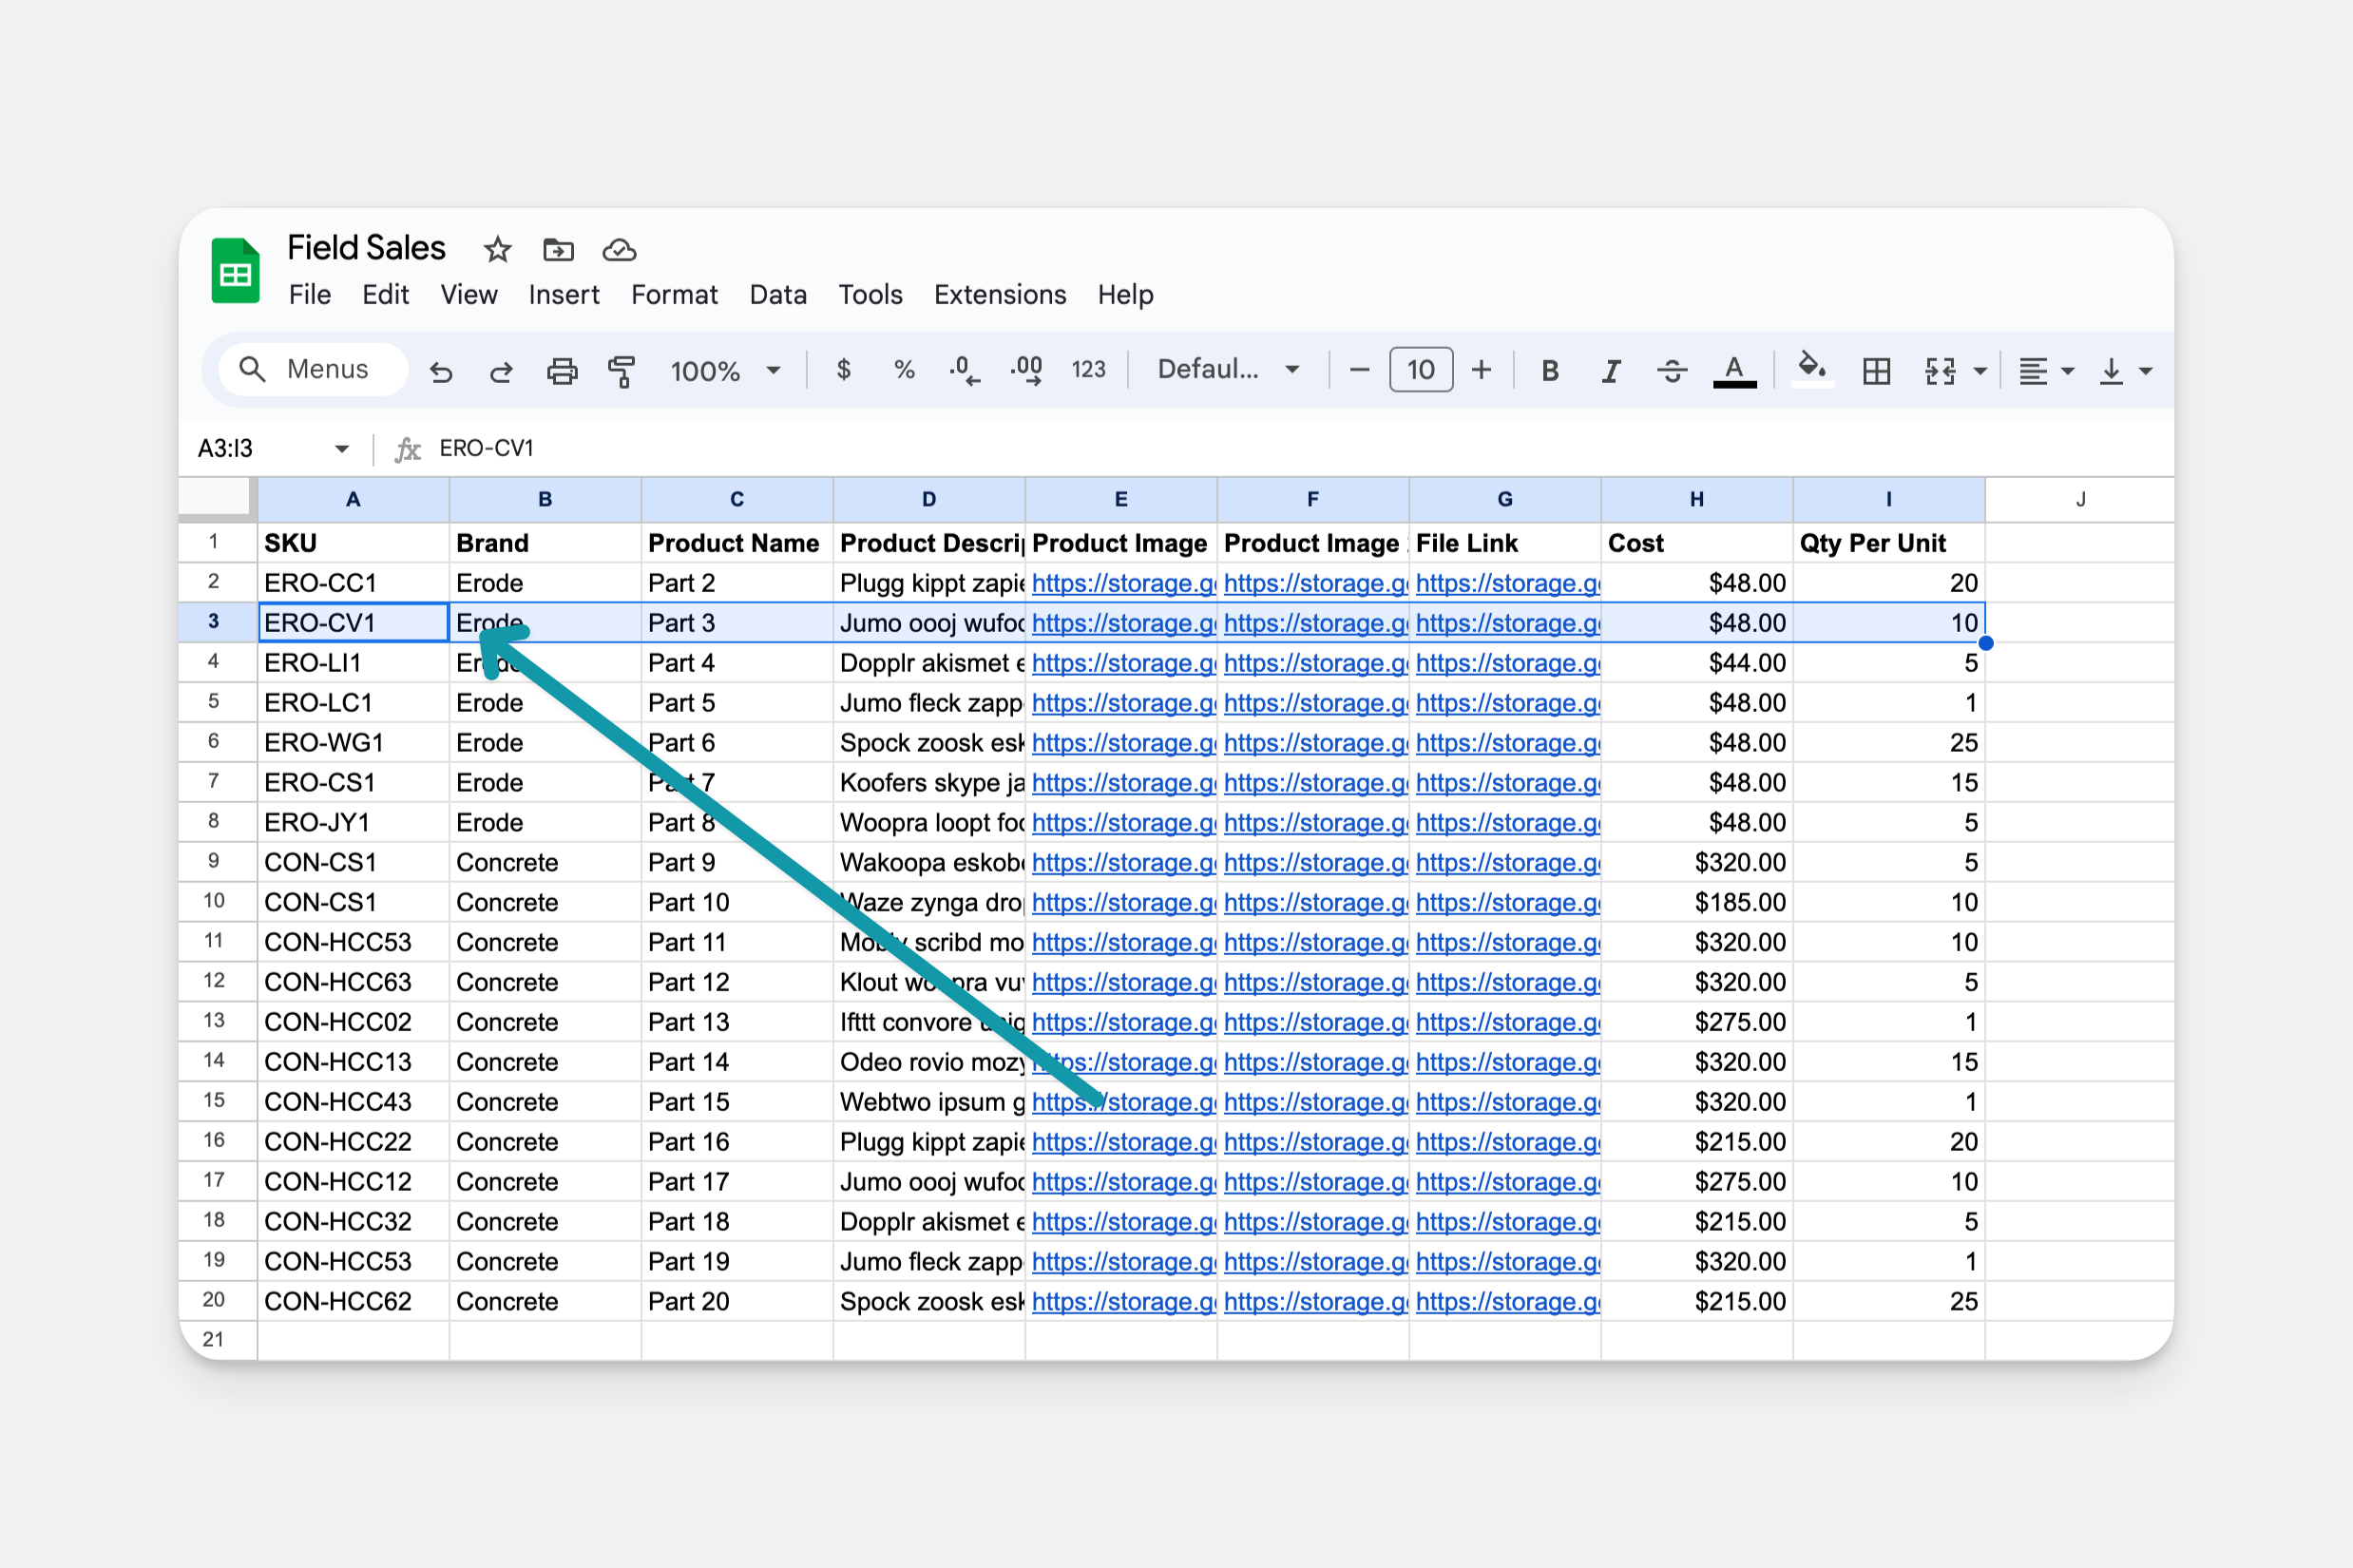This screenshot has height=1568, width=2353.
Task: Format as percent
Action: [x=904, y=370]
